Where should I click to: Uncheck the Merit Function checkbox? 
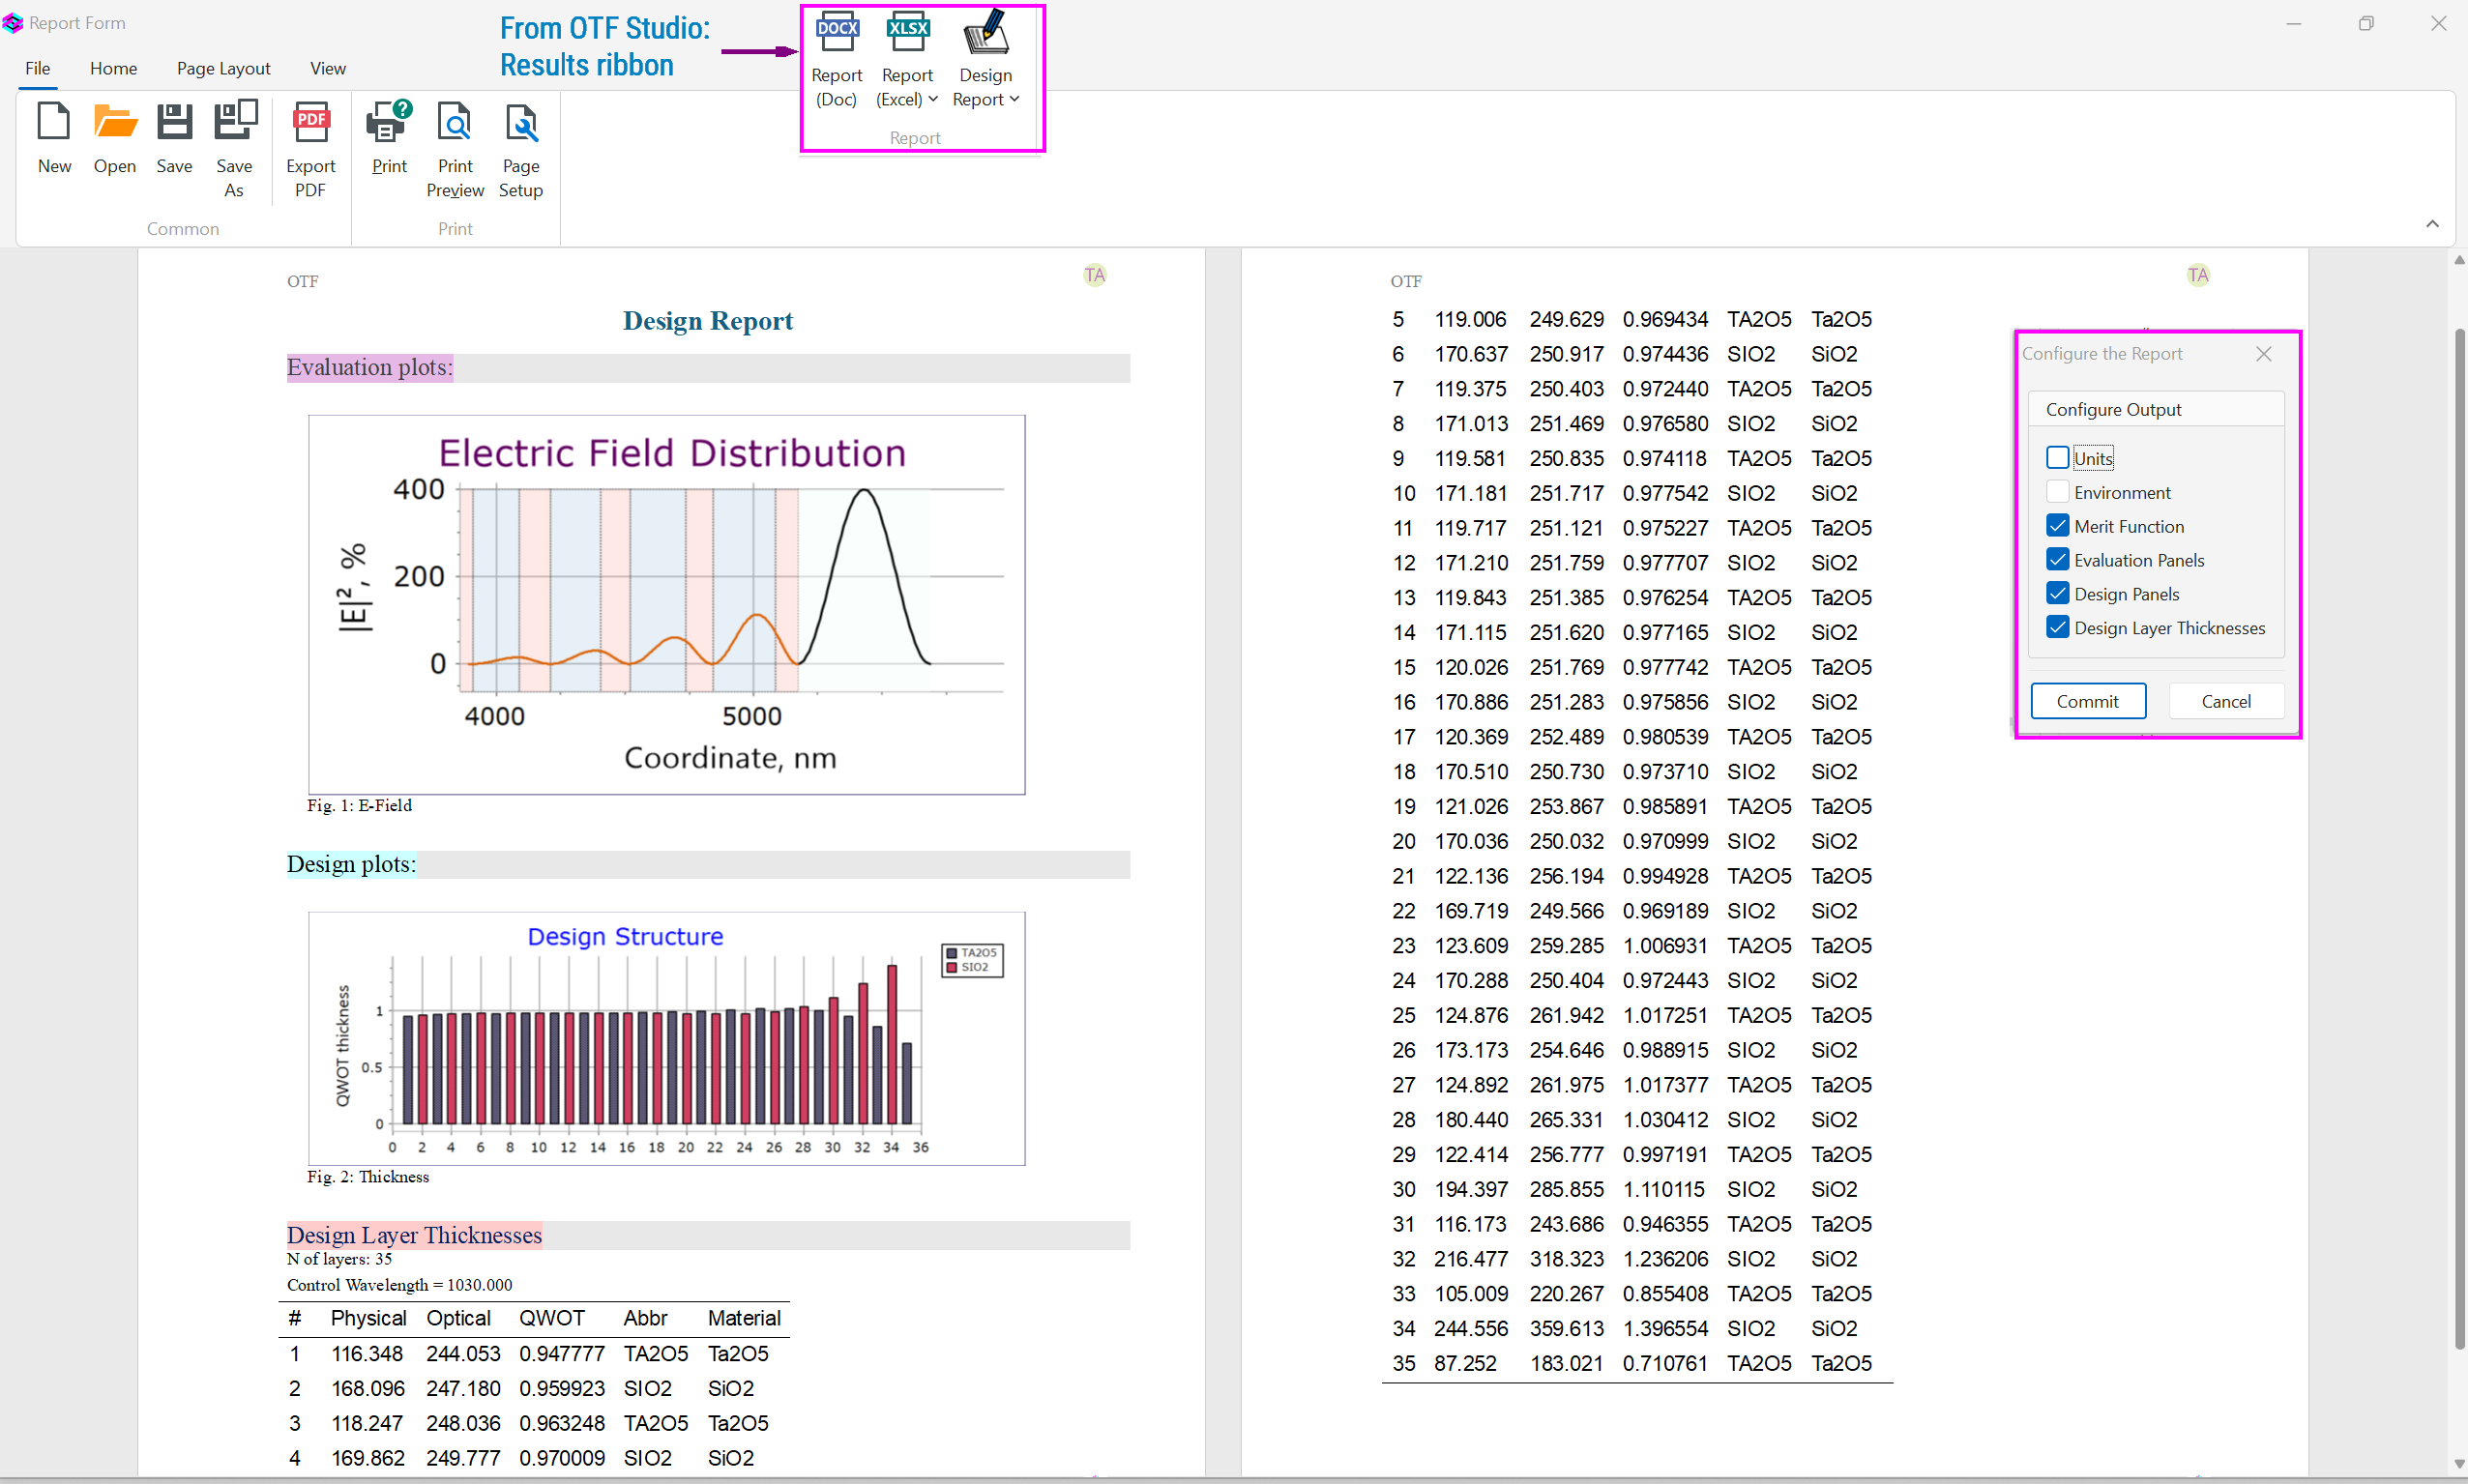pyautogui.click(x=2058, y=526)
